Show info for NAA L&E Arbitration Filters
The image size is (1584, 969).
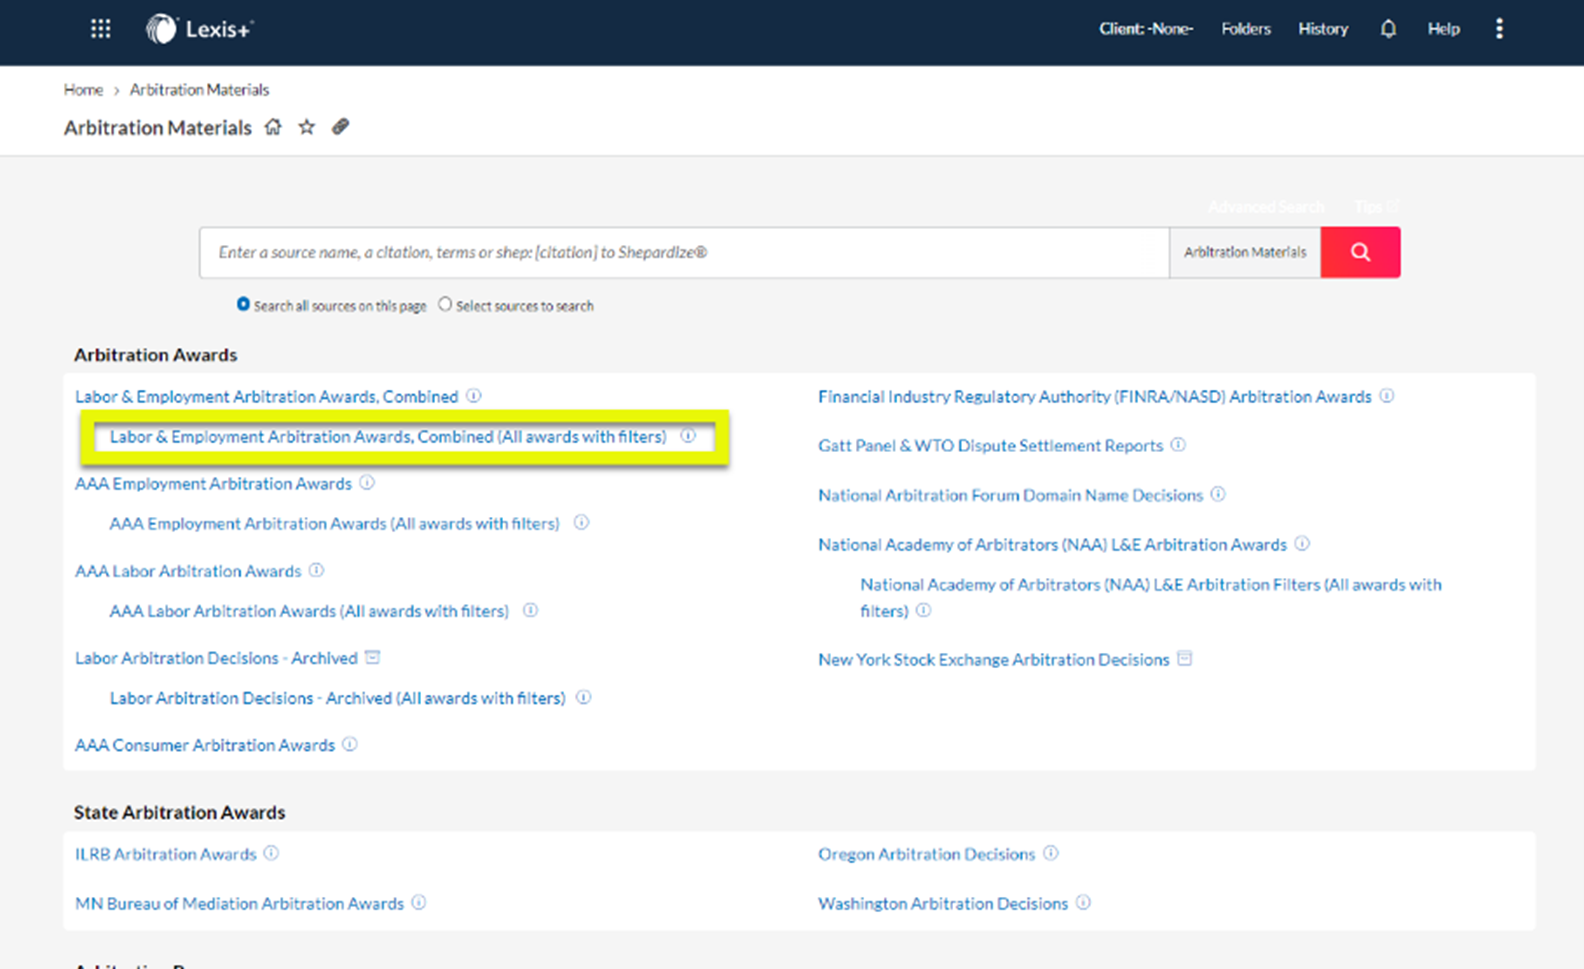(x=923, y=610)
